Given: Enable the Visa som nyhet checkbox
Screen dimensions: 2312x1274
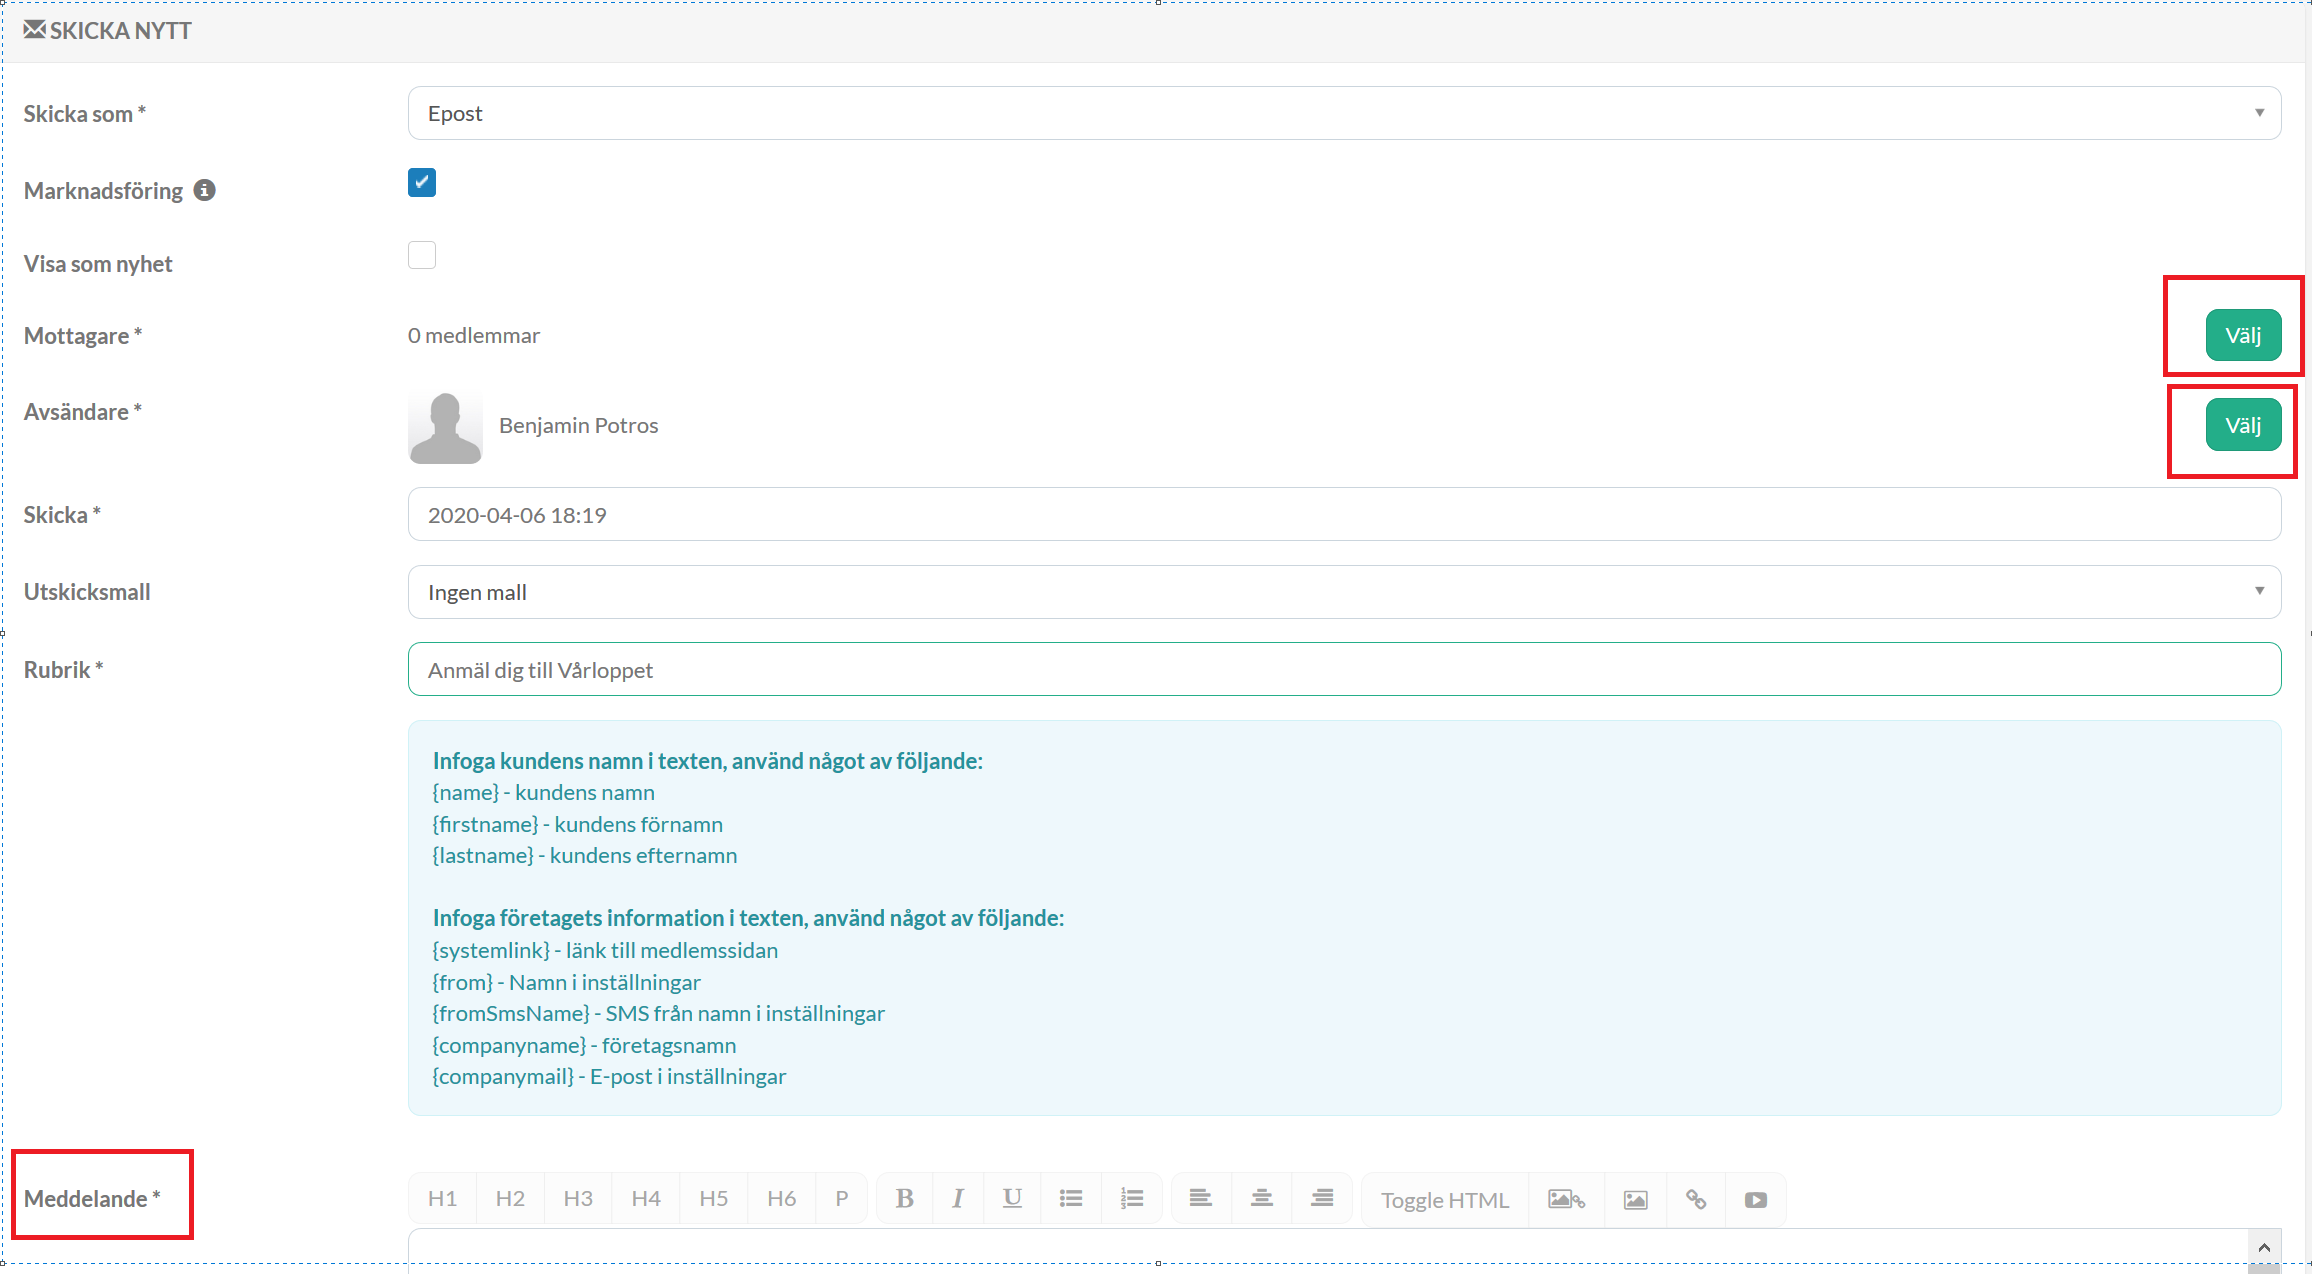Looking at the screenshot, I should pos(422,255).
